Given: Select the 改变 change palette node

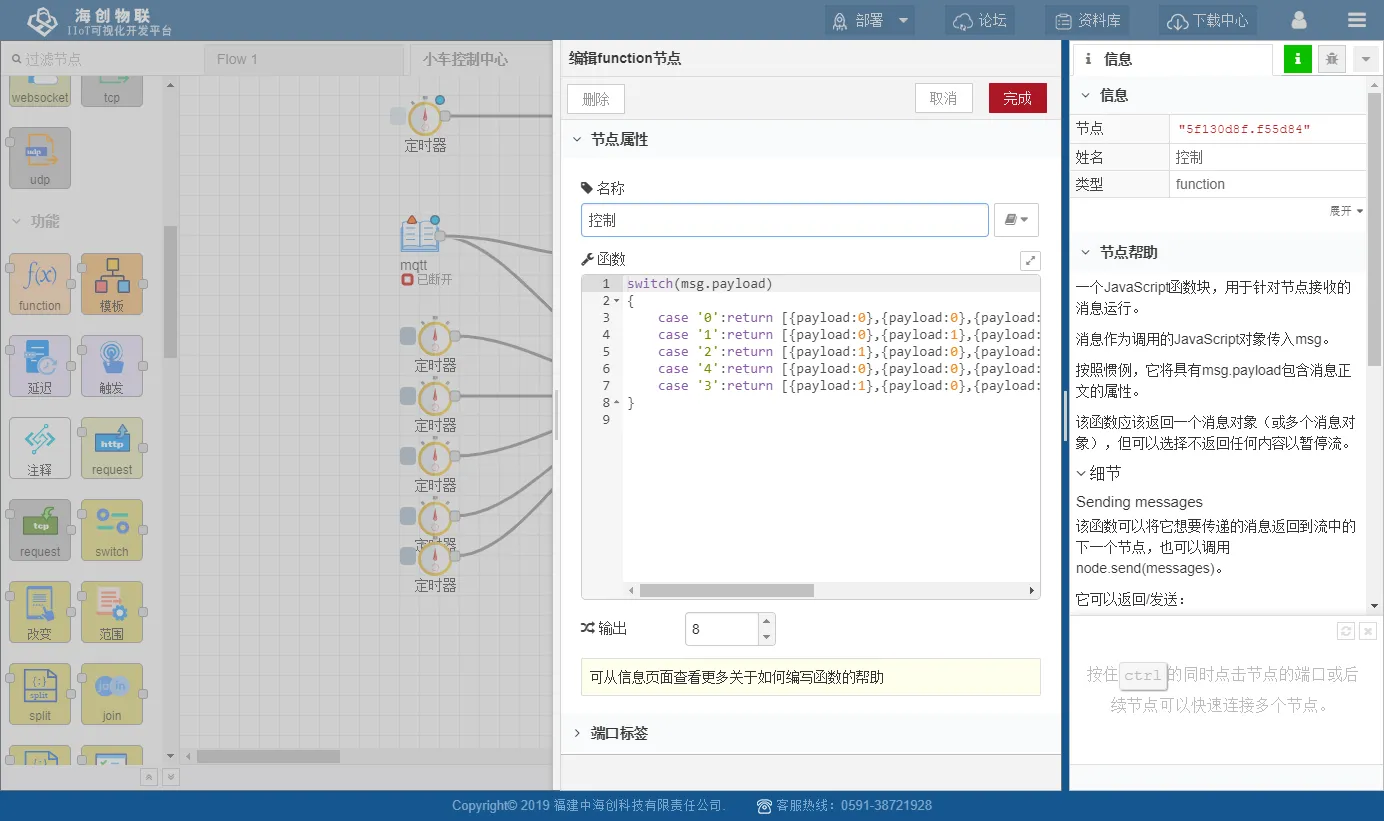Looking at the screenshot, I should (40, 612).
